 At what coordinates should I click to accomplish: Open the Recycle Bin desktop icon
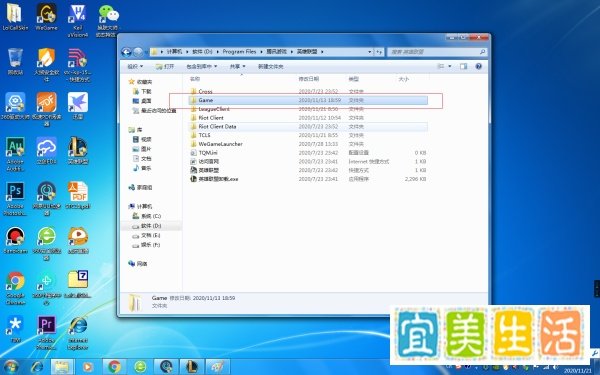15,62
